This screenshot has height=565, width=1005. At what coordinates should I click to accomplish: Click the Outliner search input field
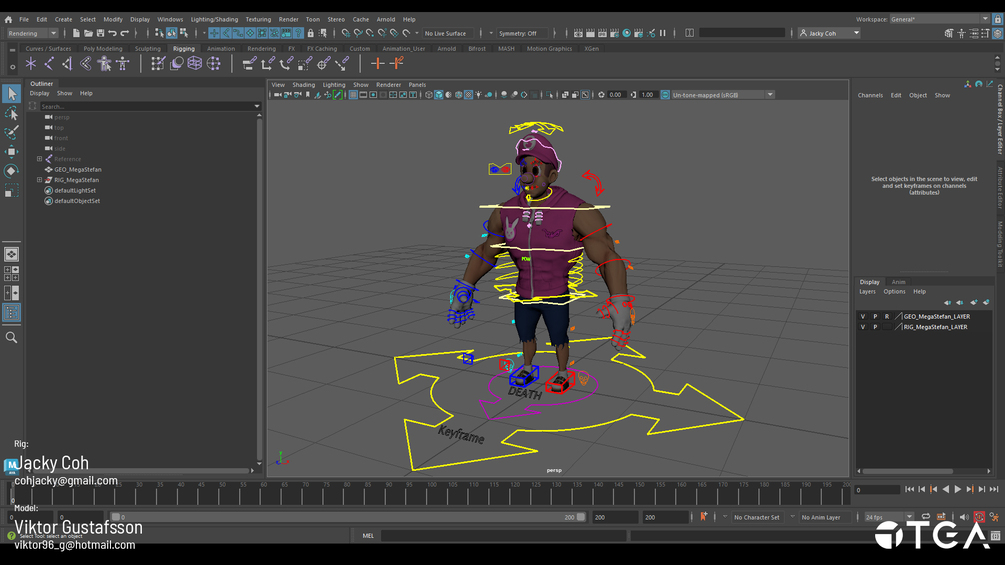pos(145,106)
